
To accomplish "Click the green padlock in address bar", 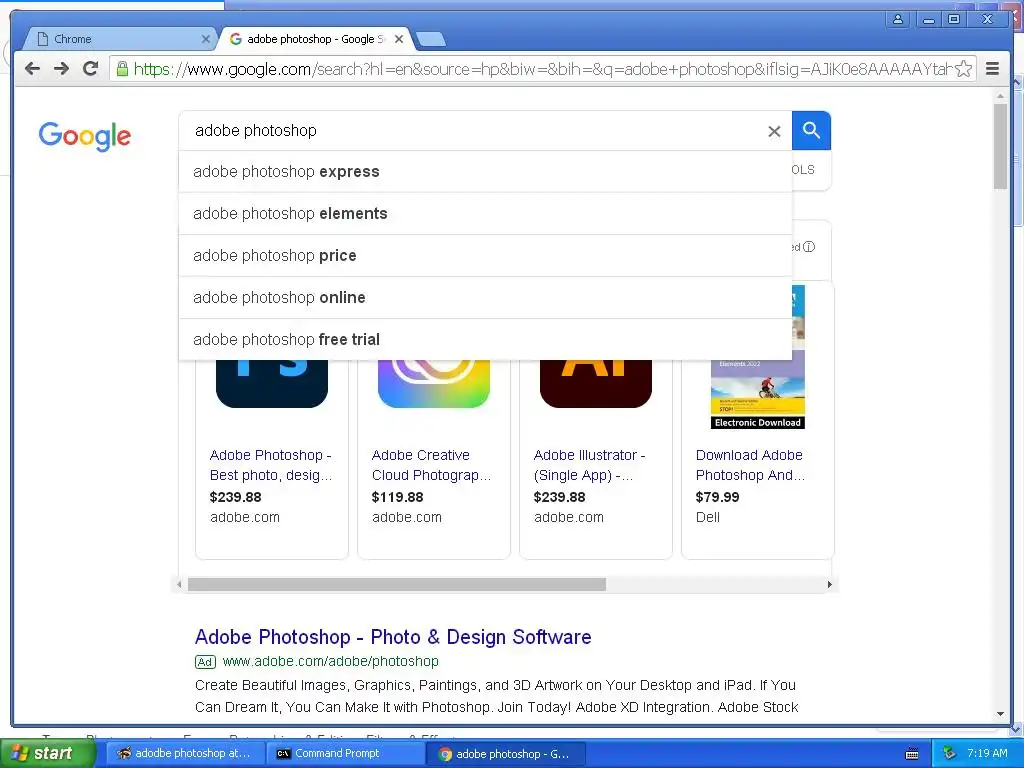I will tap(122, 69).
